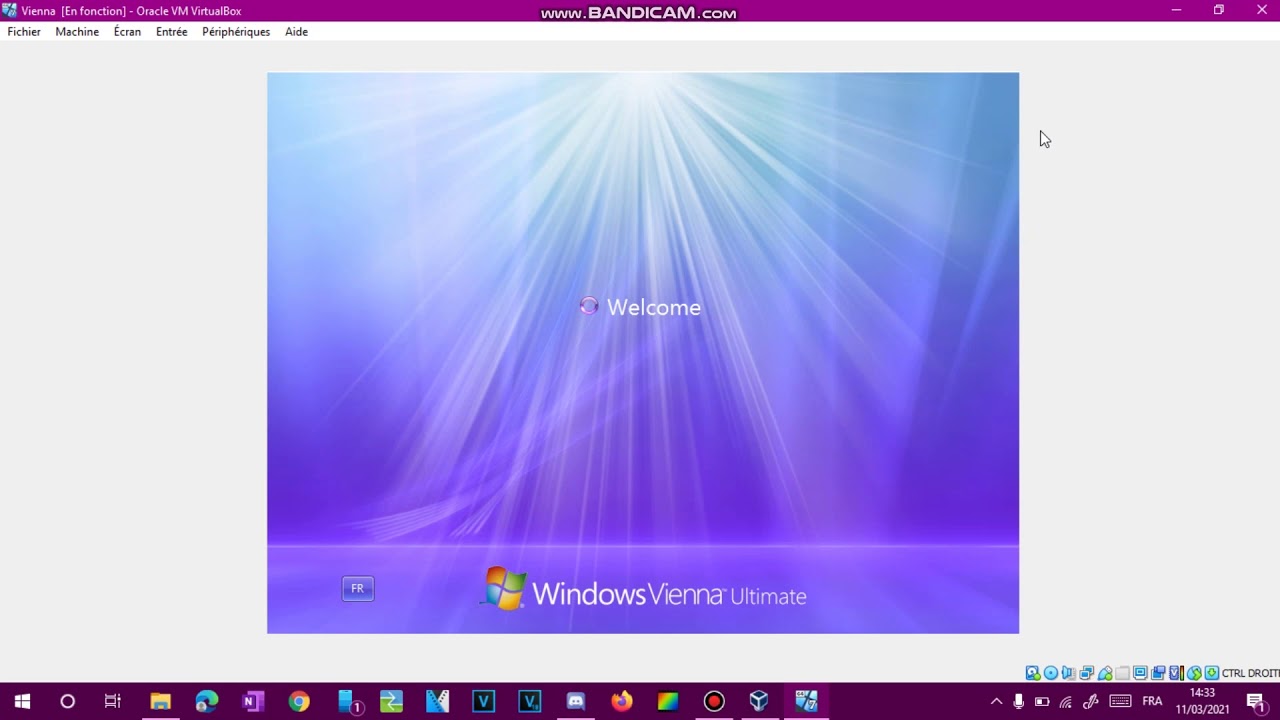Open Cortana search circle
1280x720 pixels.
click(67, 701)
